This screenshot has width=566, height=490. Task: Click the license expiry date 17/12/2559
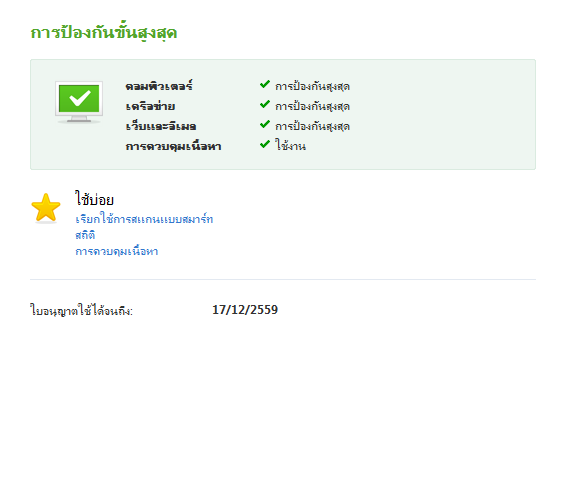[x=245, y=310]
